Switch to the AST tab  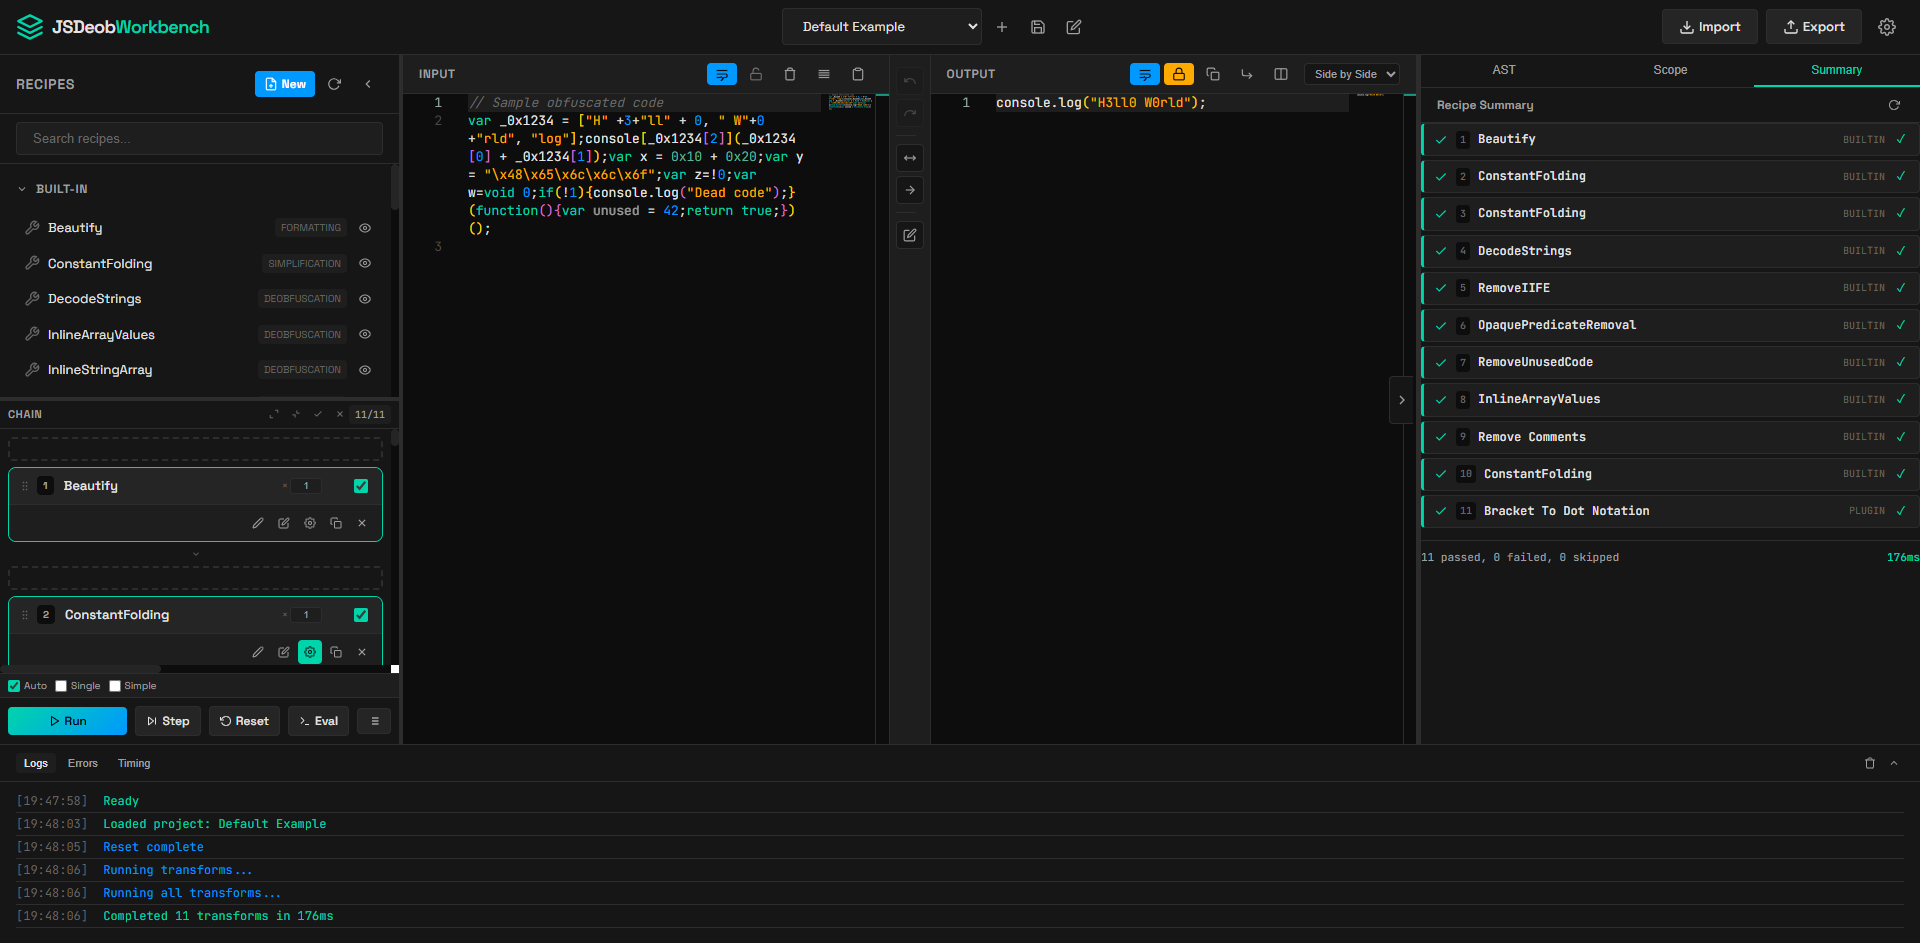(1504, 70)
